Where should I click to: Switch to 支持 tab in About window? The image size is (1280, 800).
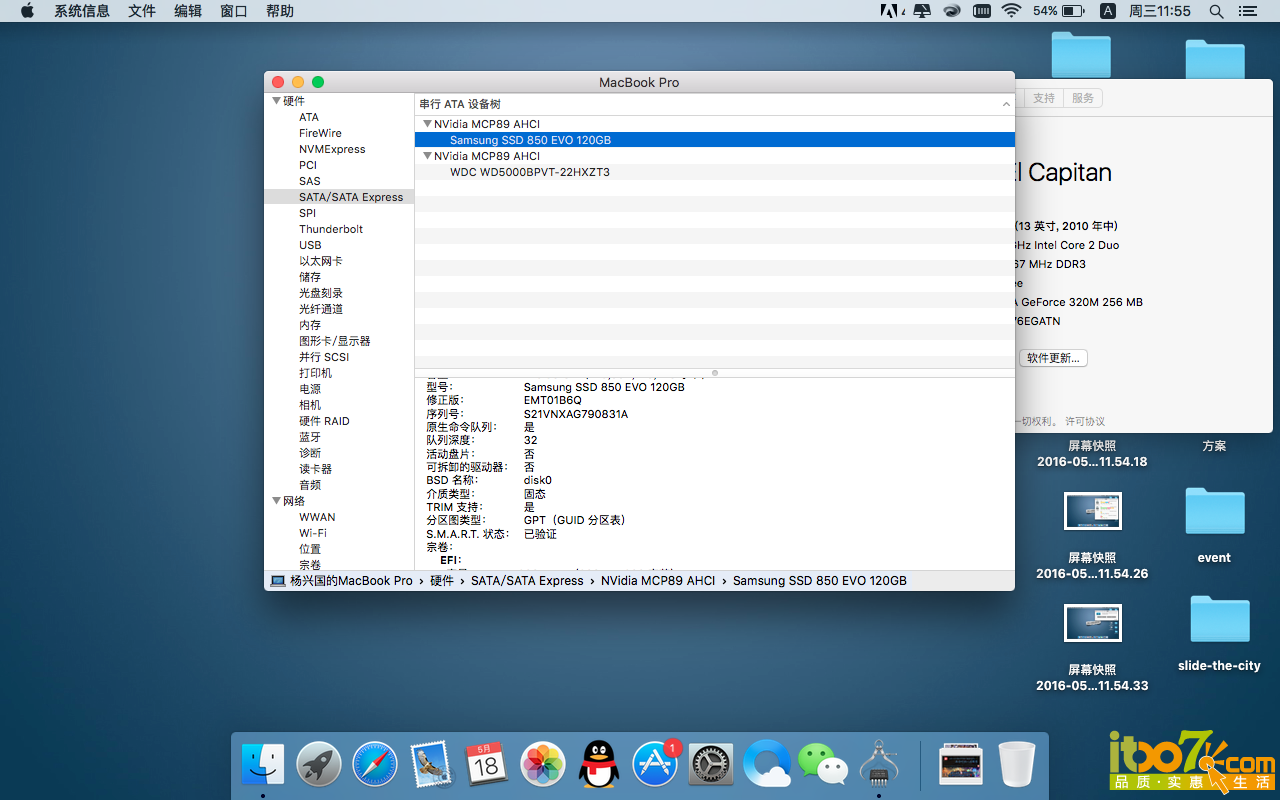(1044, 98)
